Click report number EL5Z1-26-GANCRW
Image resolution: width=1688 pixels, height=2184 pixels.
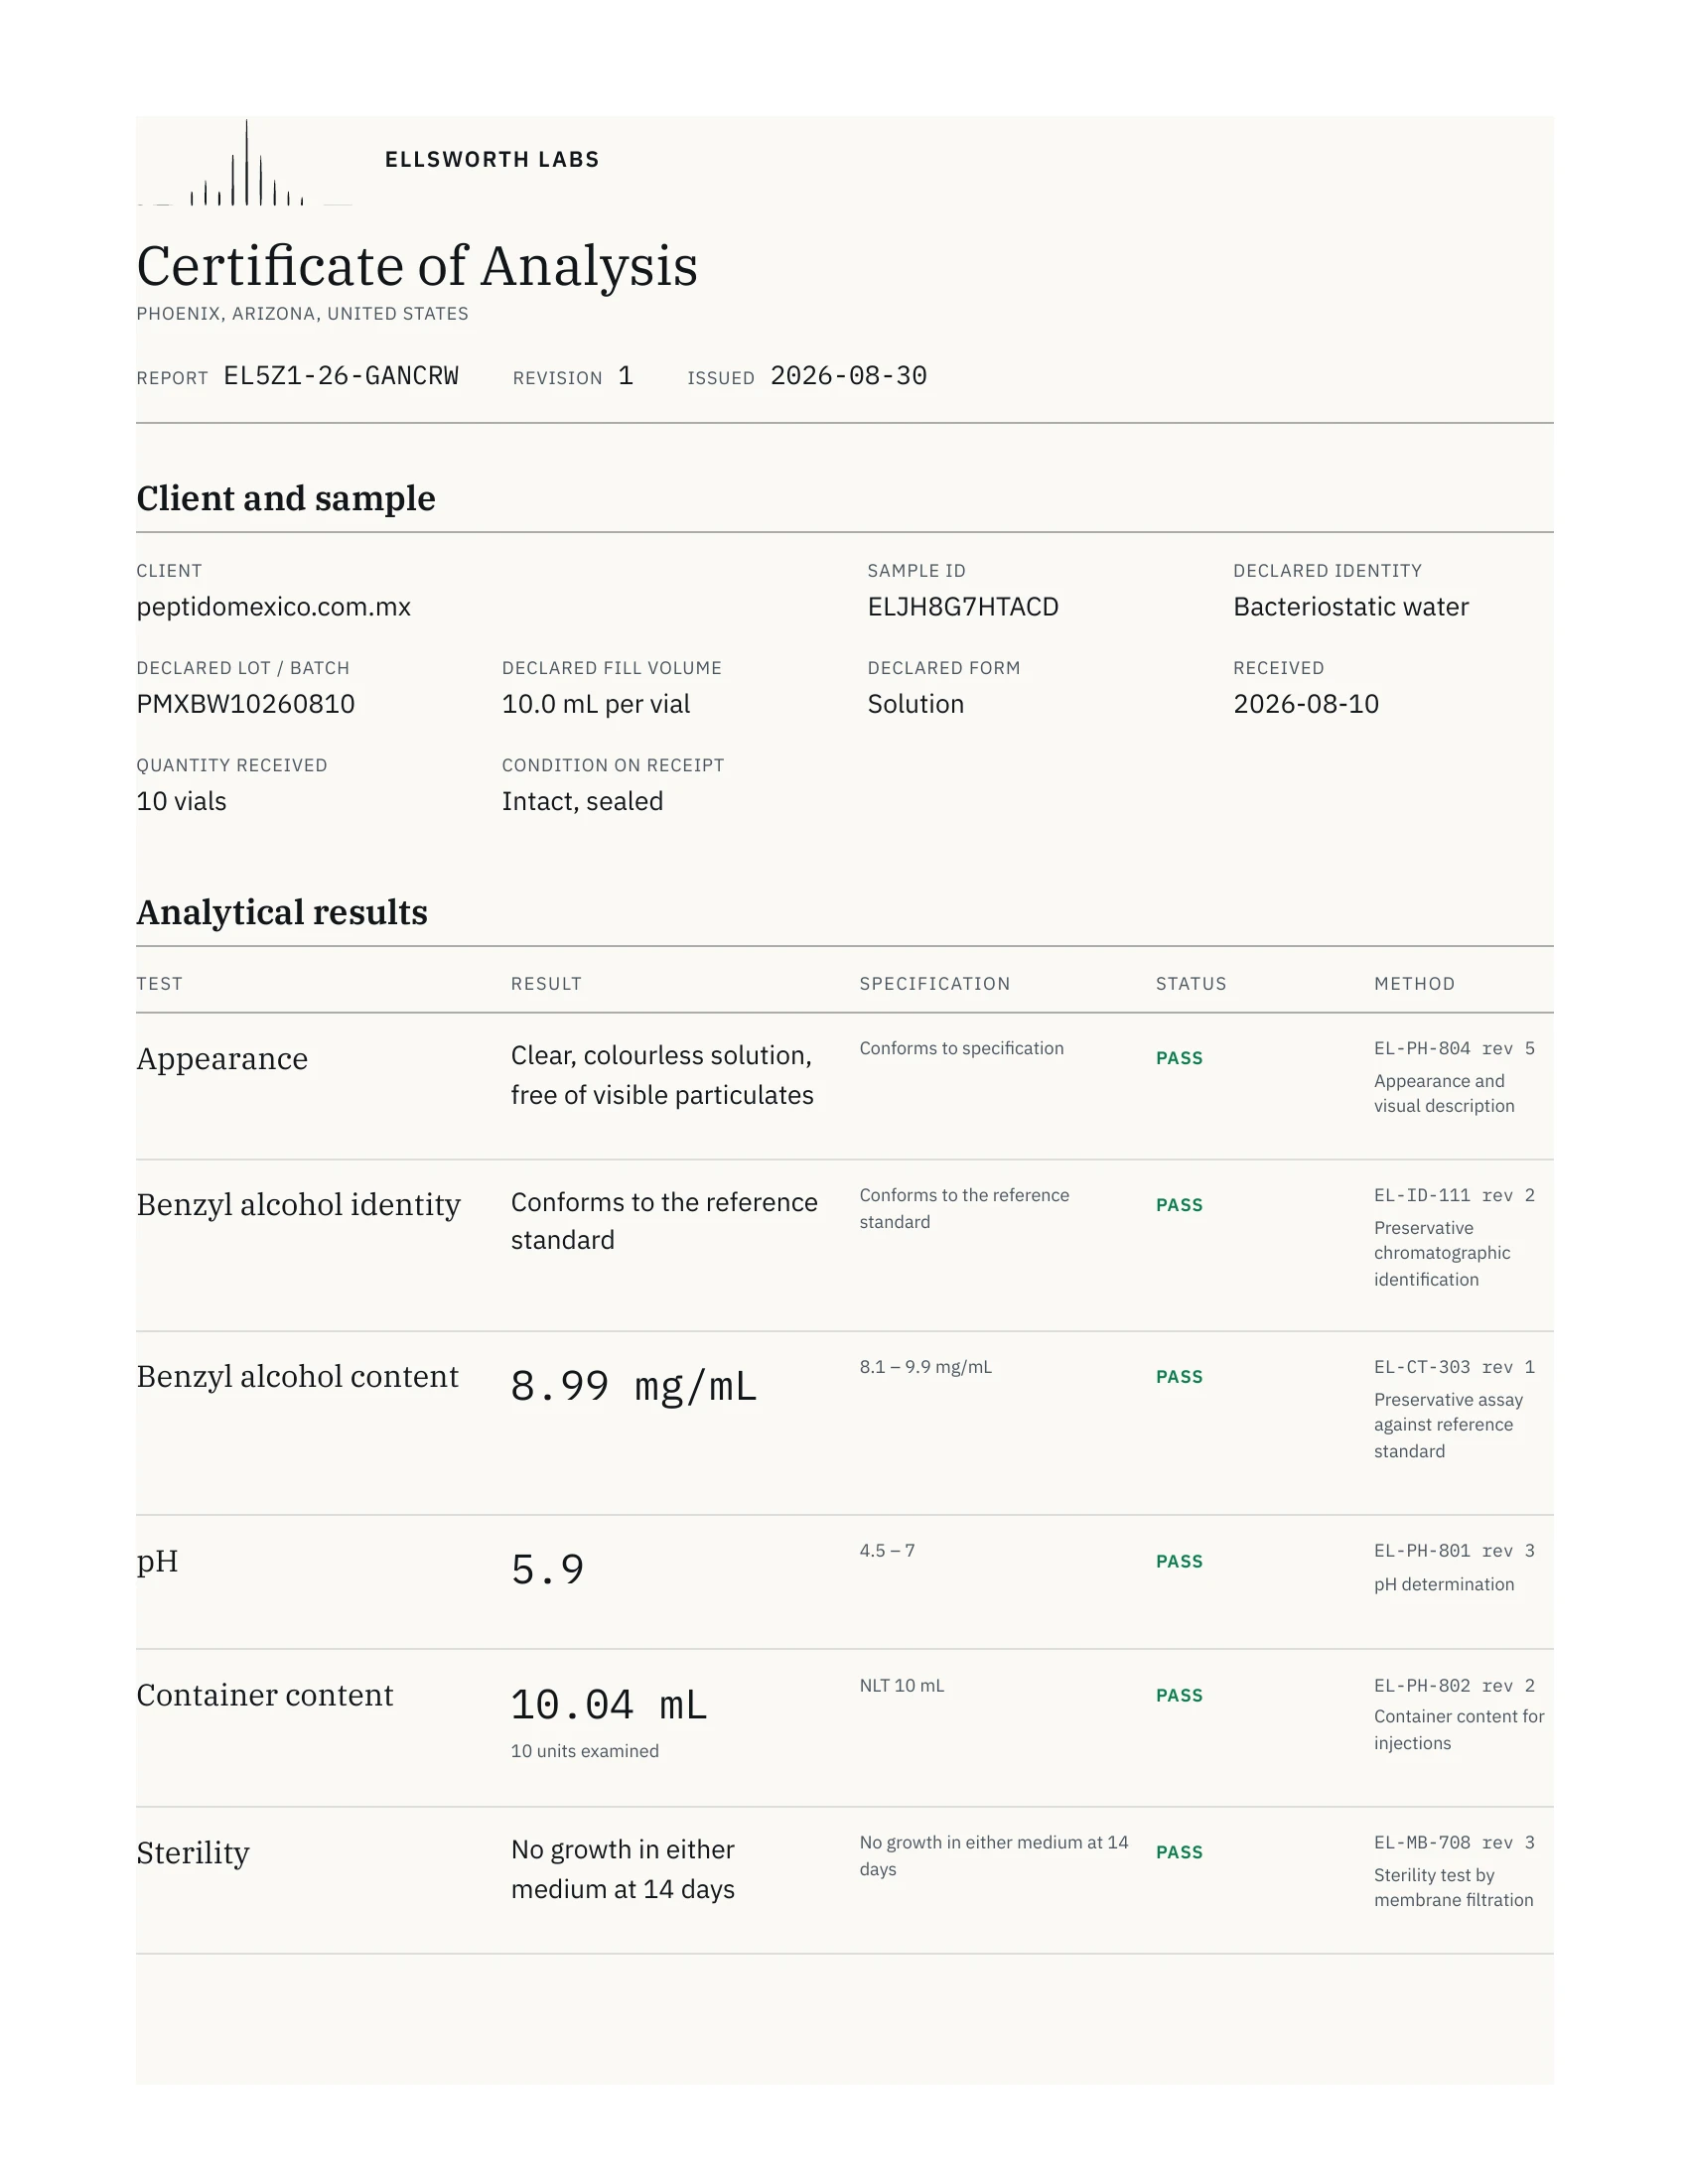pos(341,376)
